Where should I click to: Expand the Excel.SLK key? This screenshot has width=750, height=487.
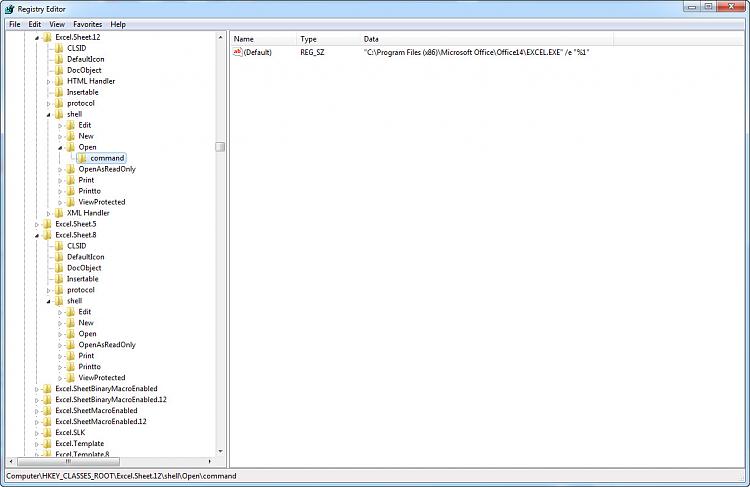pos(37,433)
